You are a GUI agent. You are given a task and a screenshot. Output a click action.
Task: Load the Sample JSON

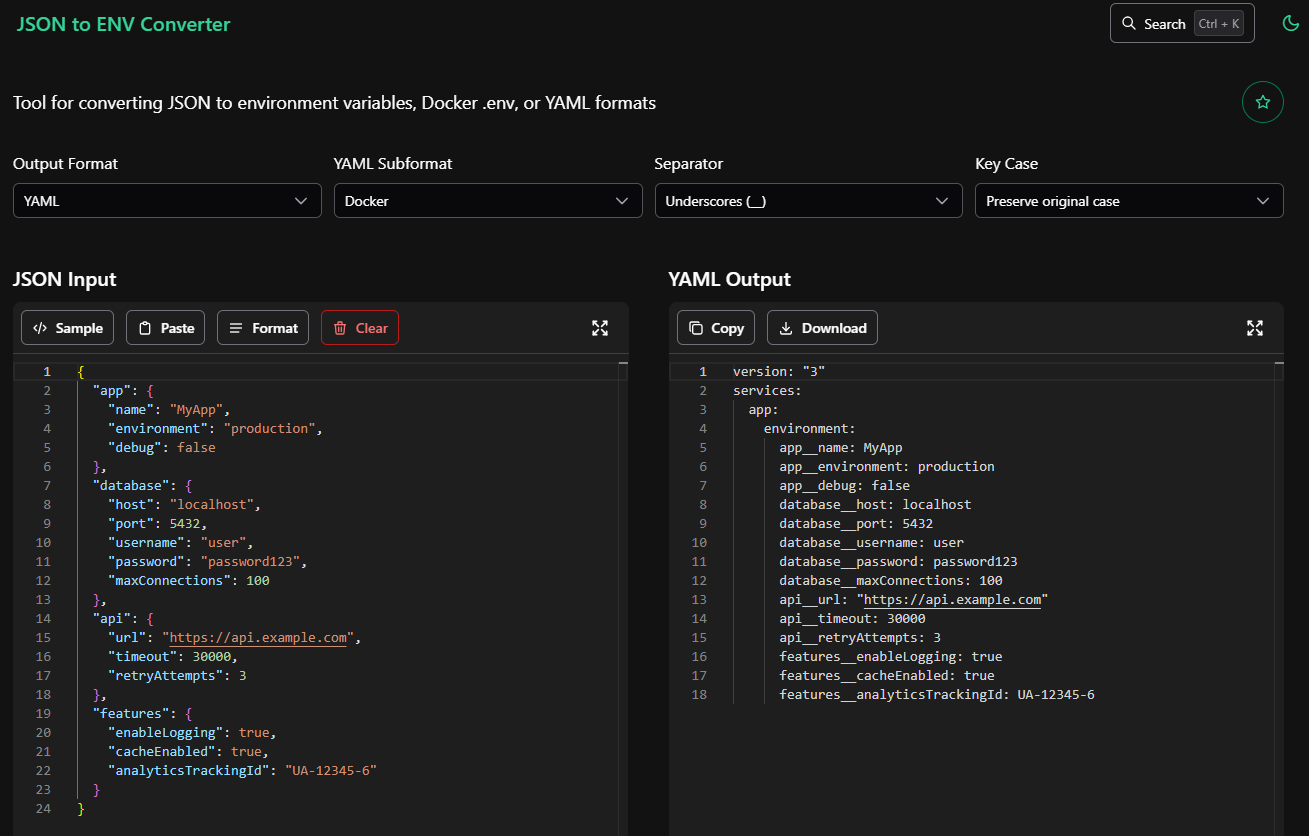(67, 327)
